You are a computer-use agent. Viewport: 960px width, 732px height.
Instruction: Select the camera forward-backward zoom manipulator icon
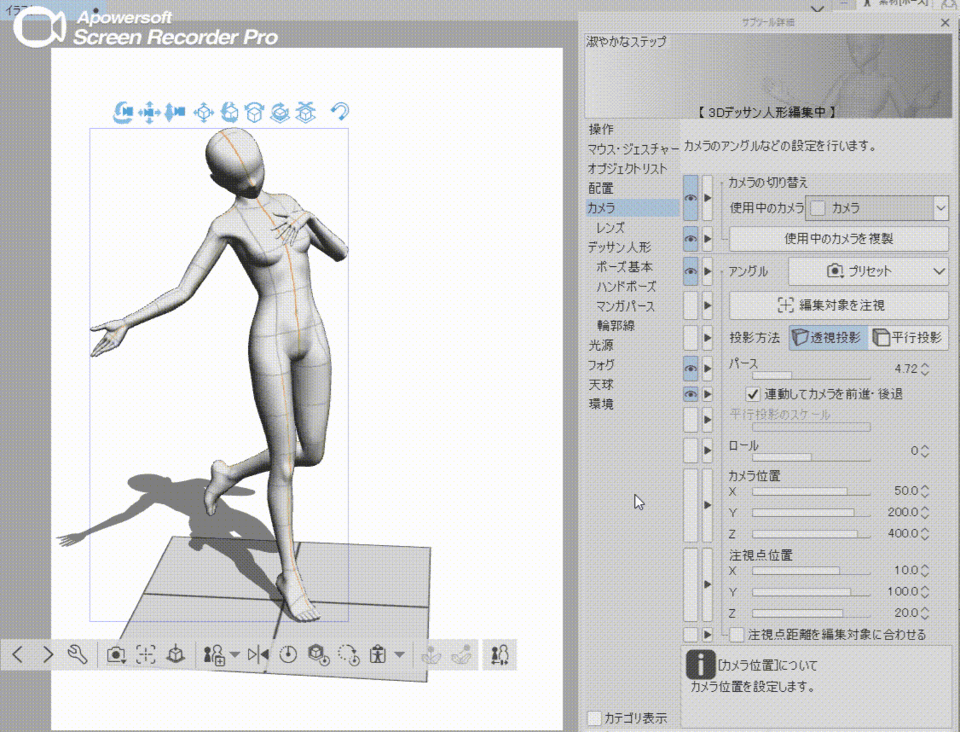[175, 112]
